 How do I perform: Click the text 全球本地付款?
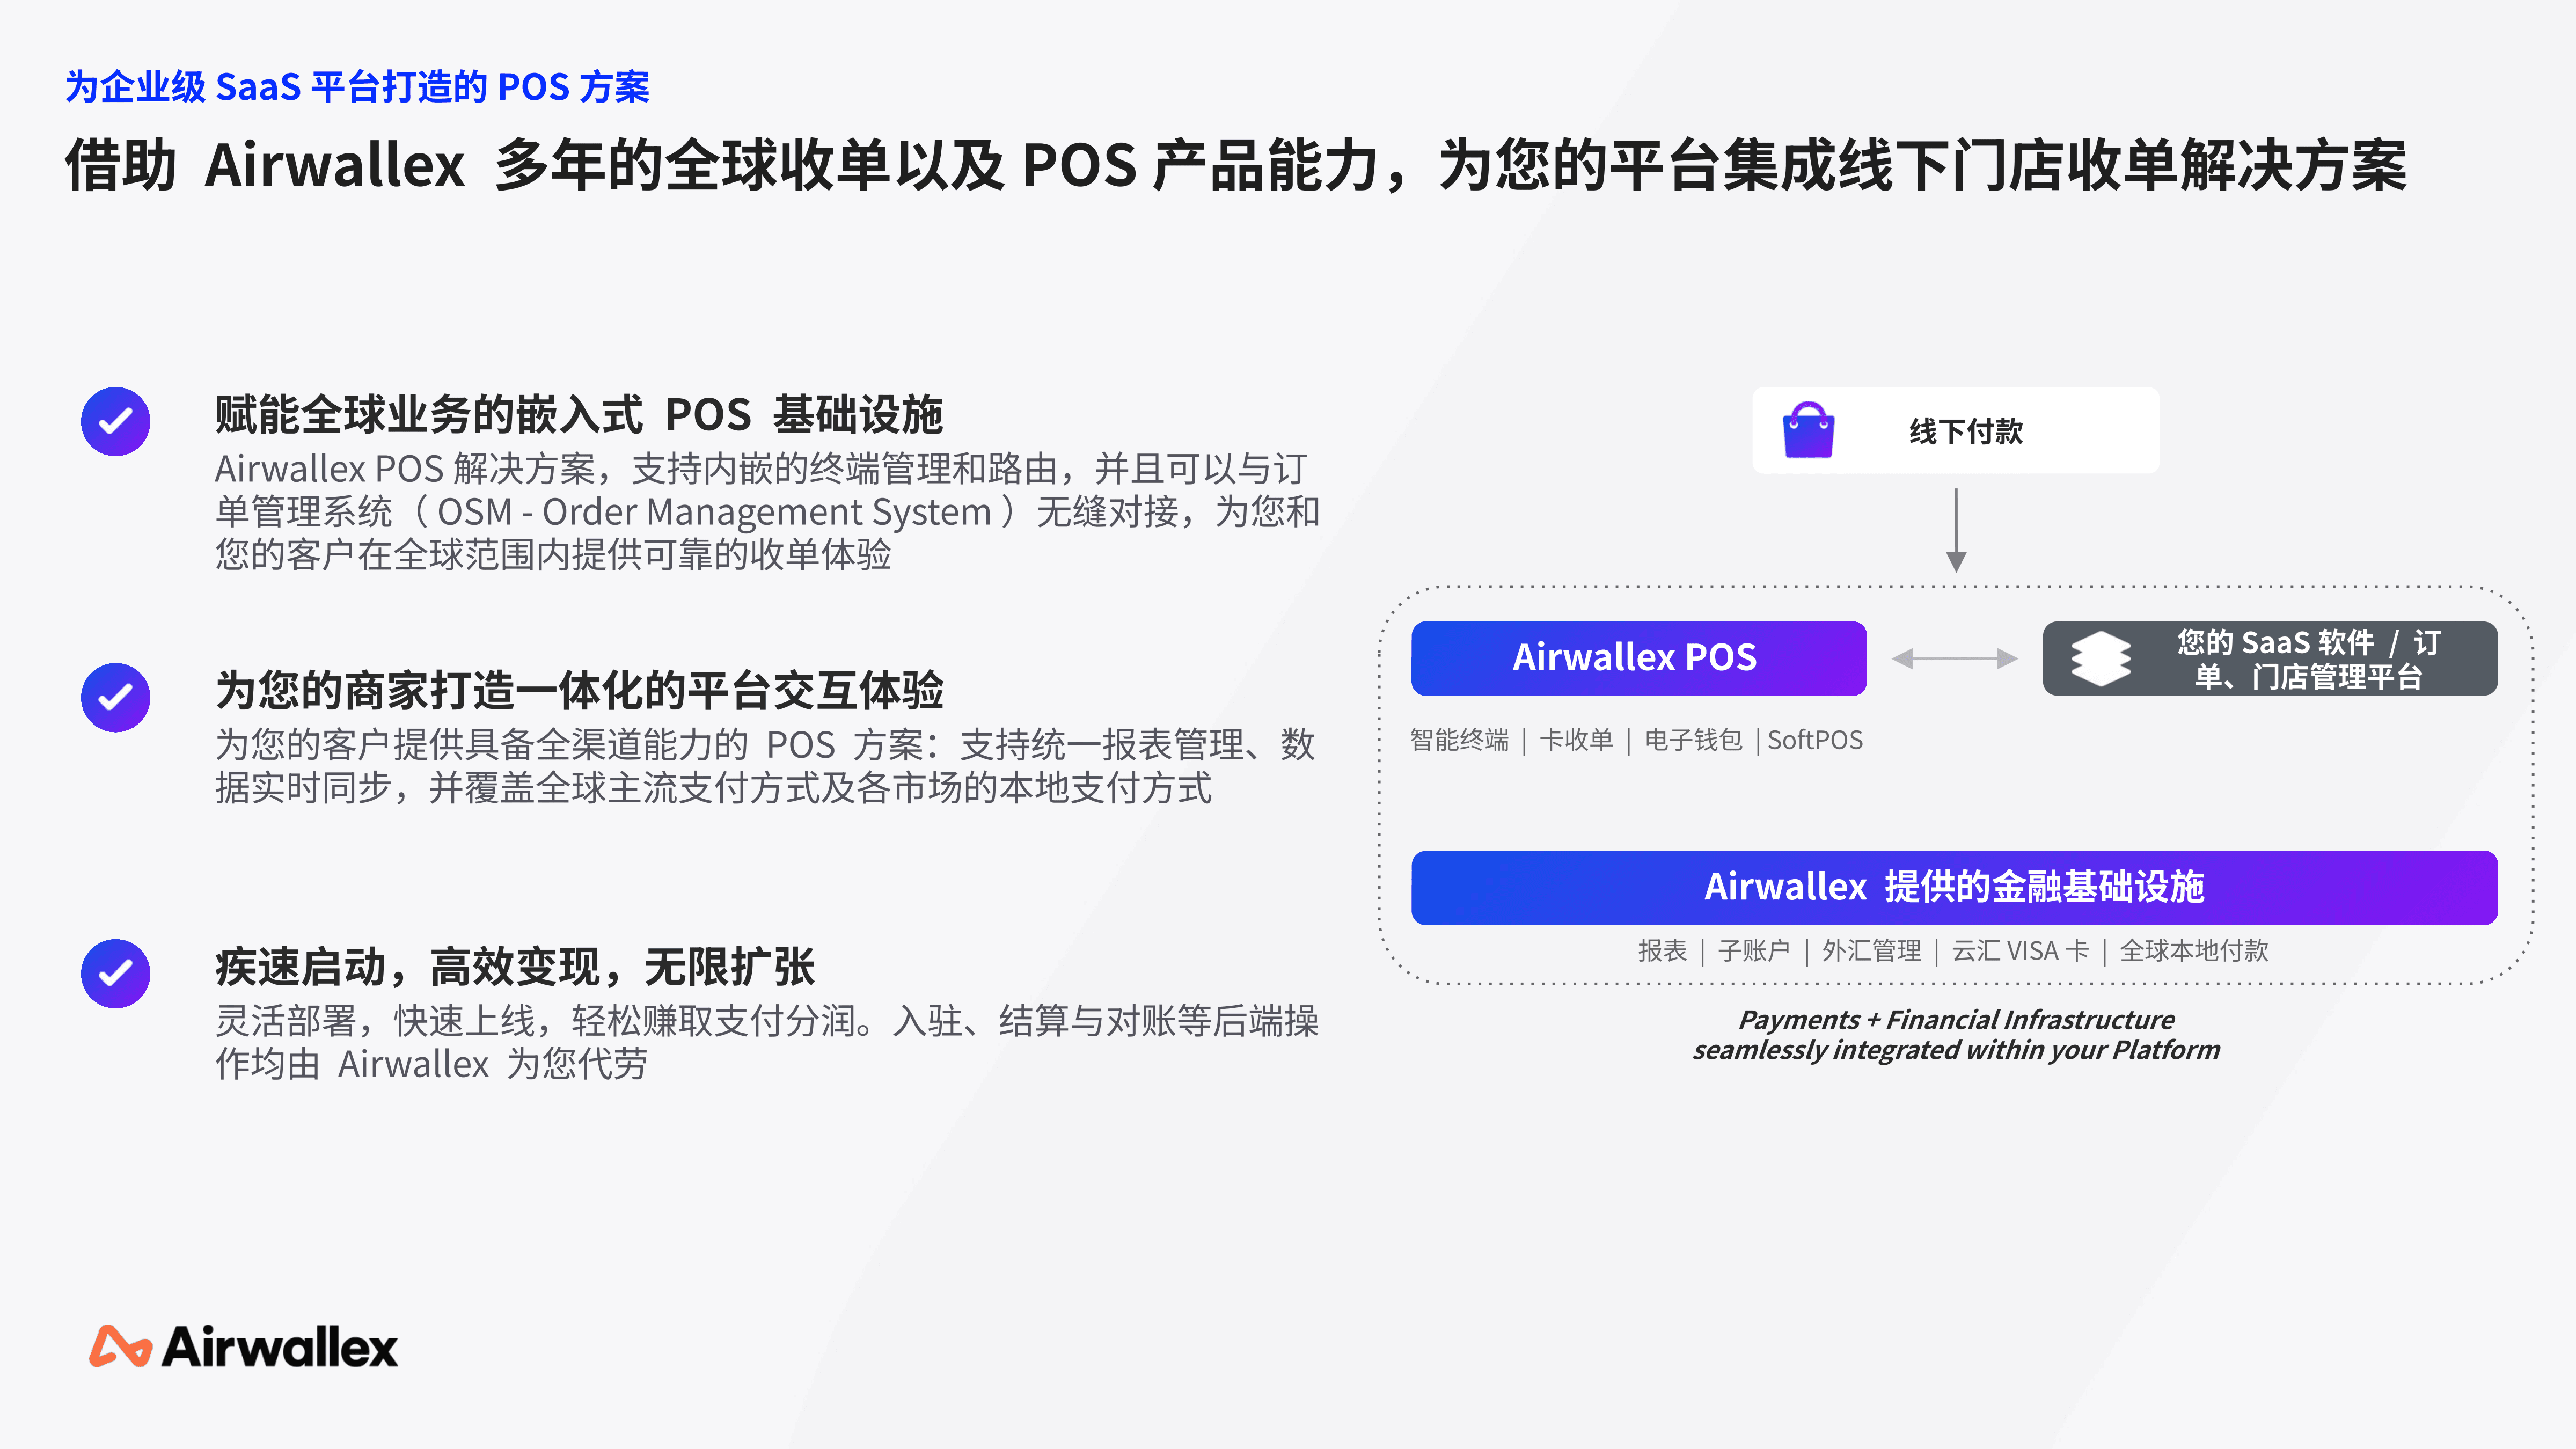pos(2194,950)
